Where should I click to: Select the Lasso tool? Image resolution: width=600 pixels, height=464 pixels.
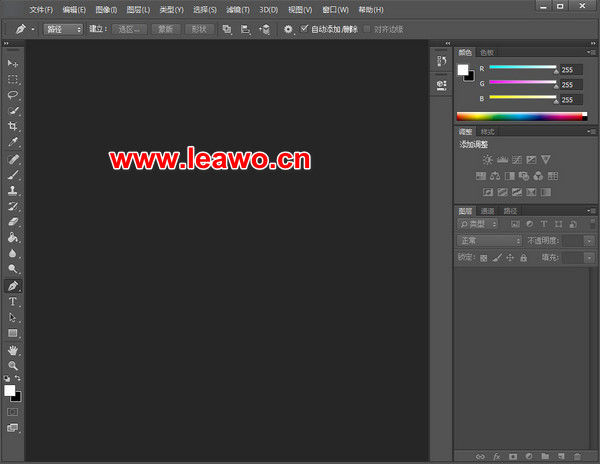click(13, 95)
